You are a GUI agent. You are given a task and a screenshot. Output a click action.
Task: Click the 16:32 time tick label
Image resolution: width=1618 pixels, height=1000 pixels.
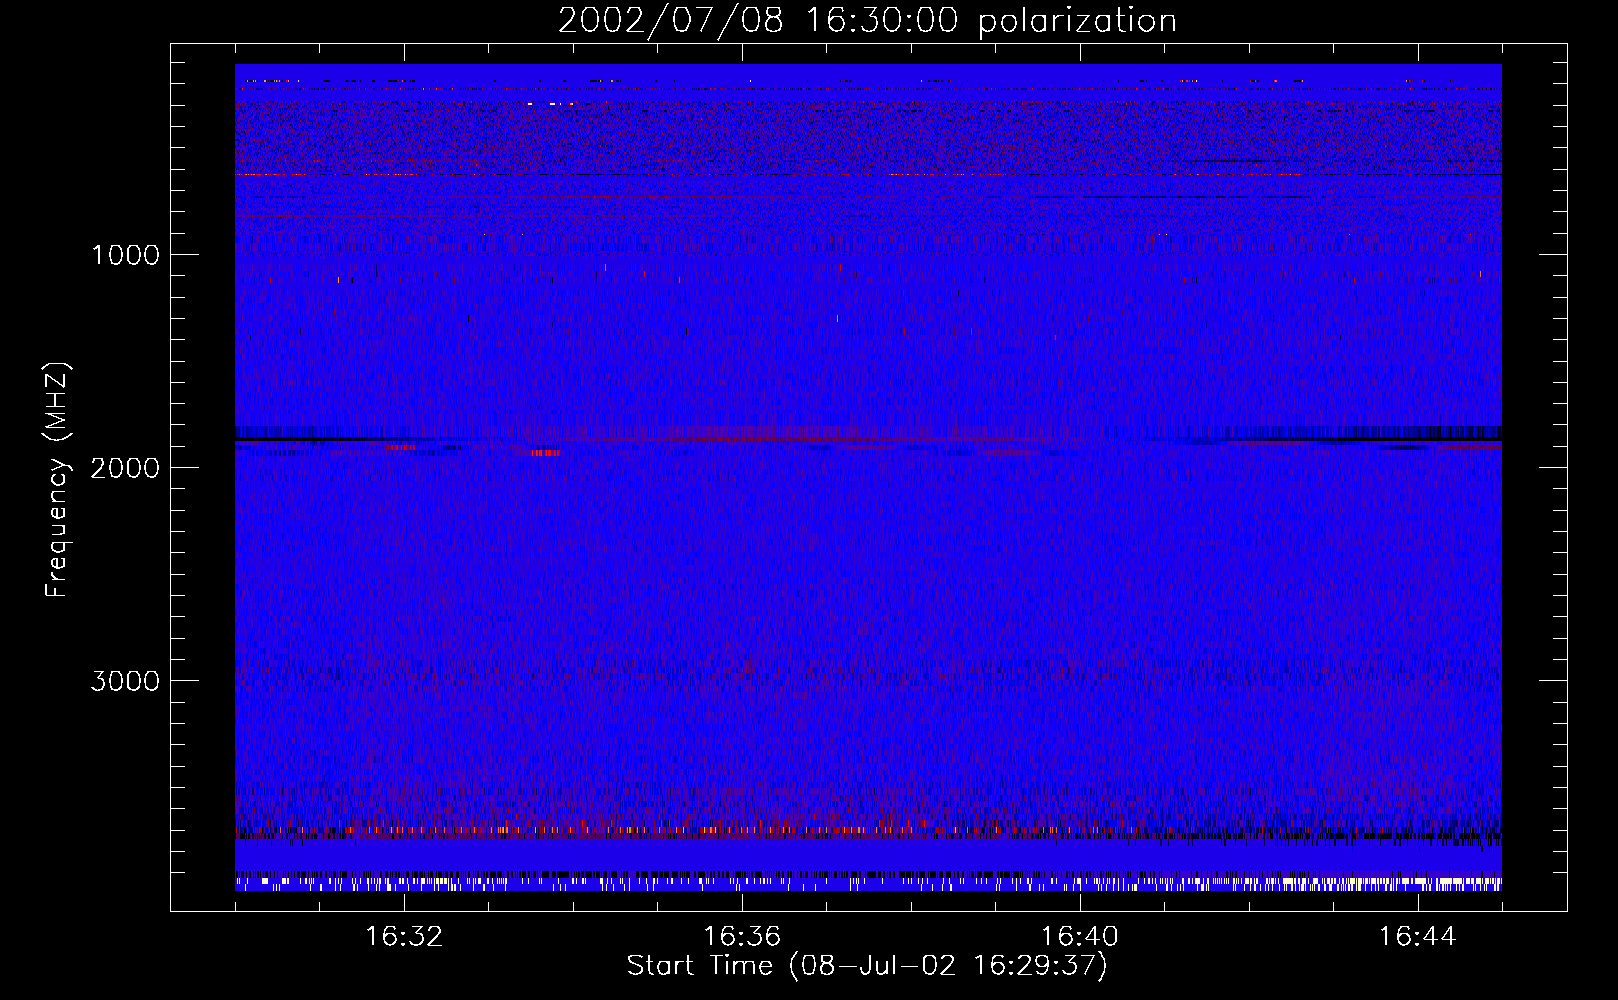tap(404, 937)
